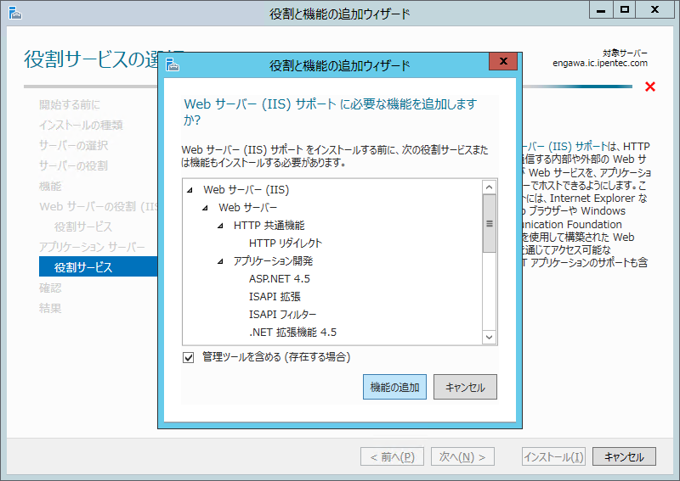
Task: Click scroll up arrow in feature list
Action: (489, 187)
